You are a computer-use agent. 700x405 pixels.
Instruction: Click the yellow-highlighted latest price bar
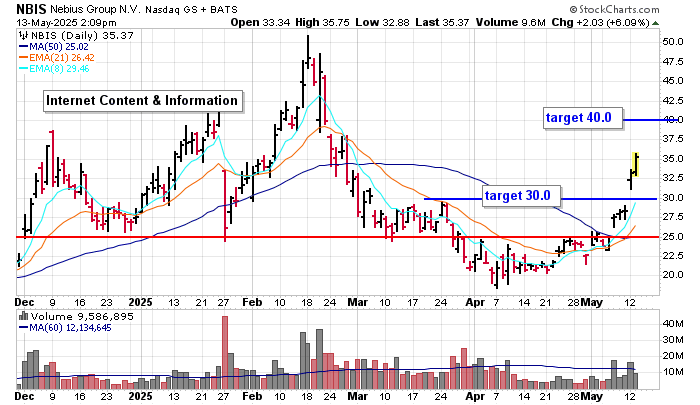636,165
